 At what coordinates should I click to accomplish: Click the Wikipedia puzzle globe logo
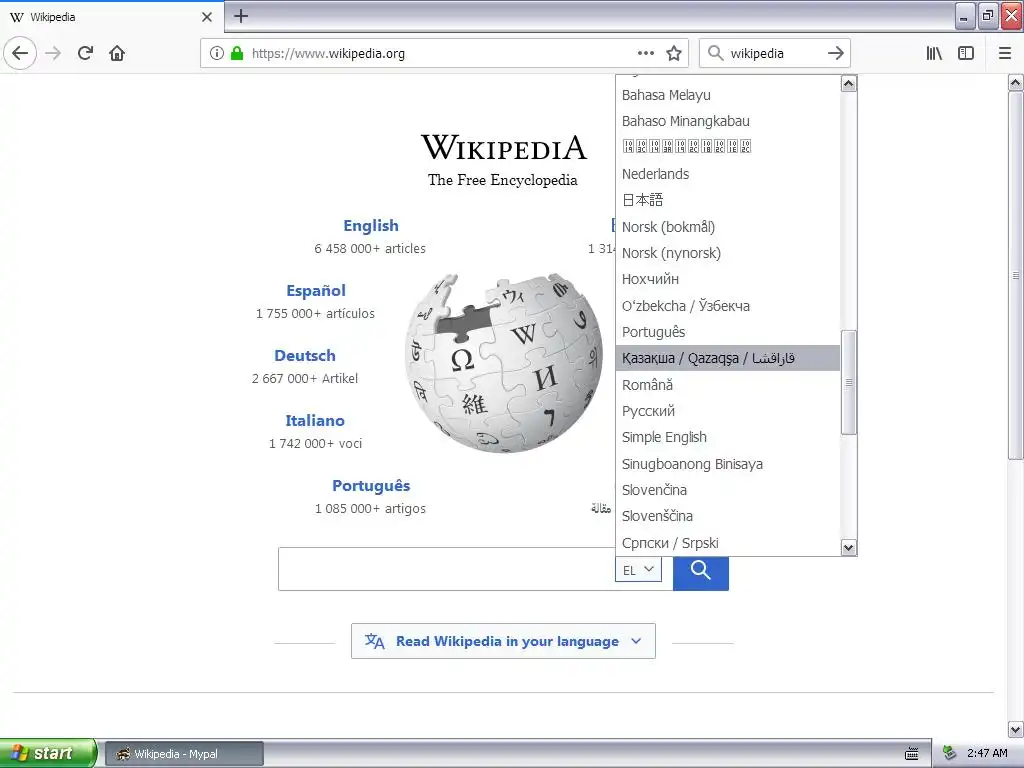[504, 362]
